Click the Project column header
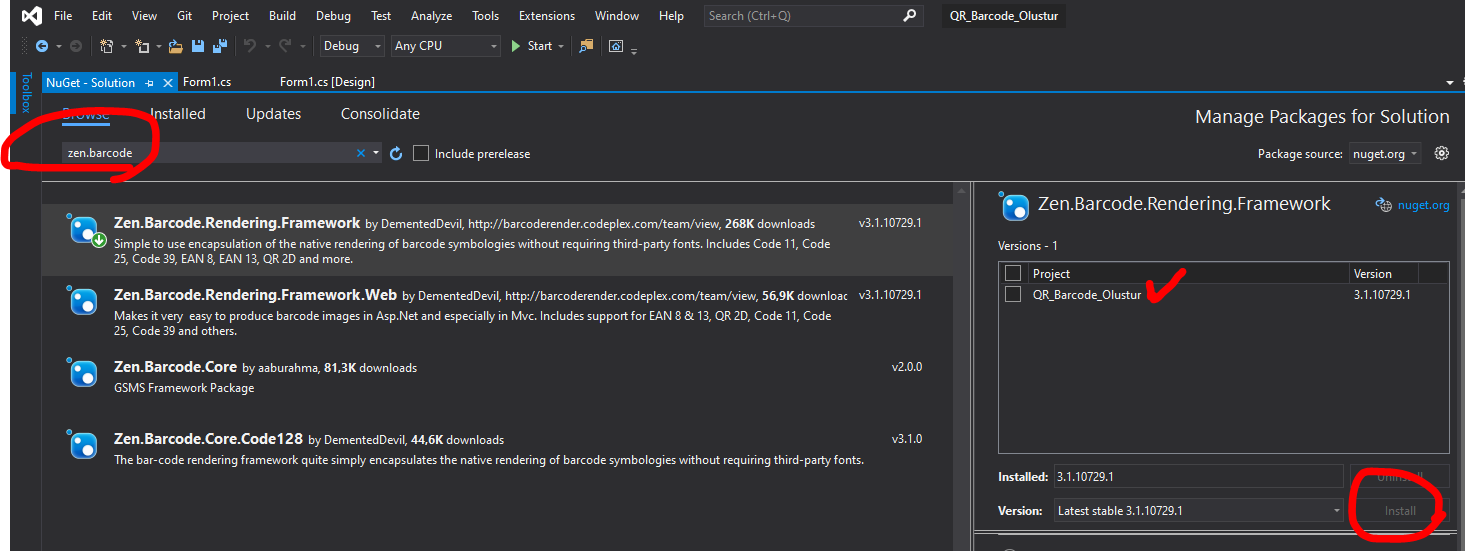Screen dimensions: 1465x551 pos(1051,273)
